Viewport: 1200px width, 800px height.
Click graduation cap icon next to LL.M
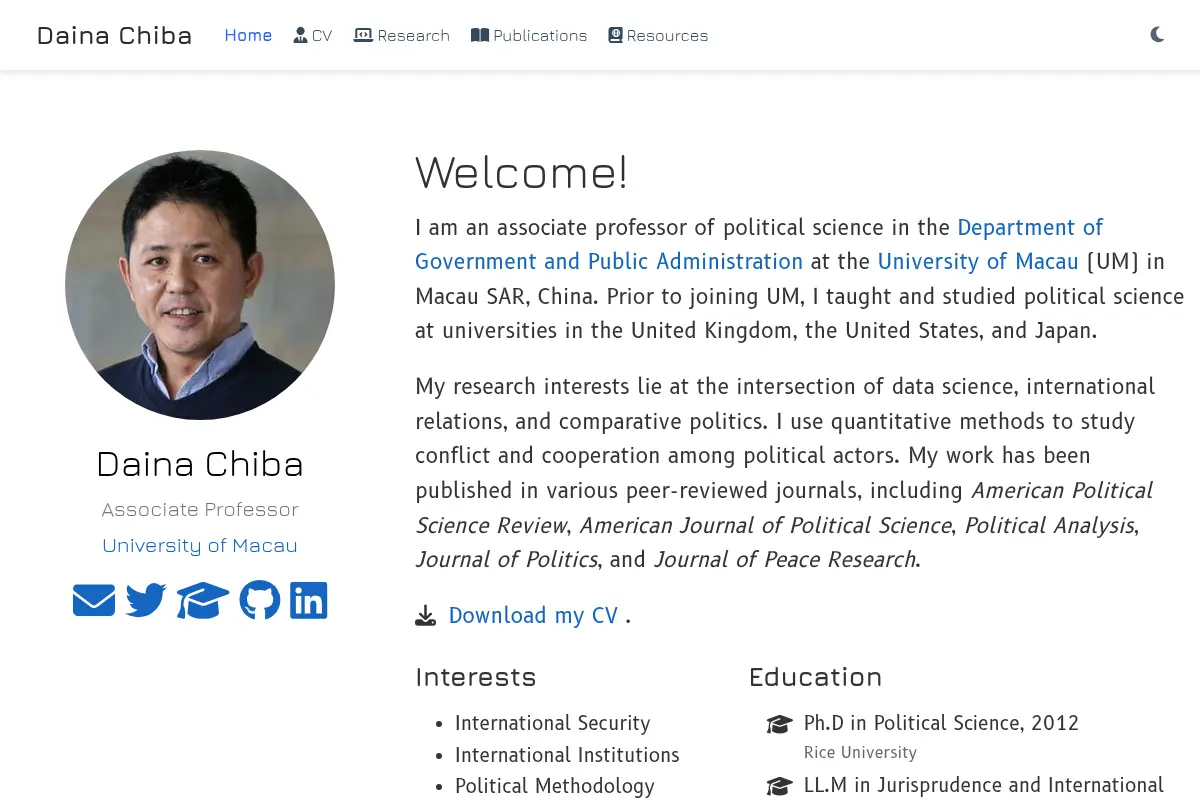click(x=780, y=787)
